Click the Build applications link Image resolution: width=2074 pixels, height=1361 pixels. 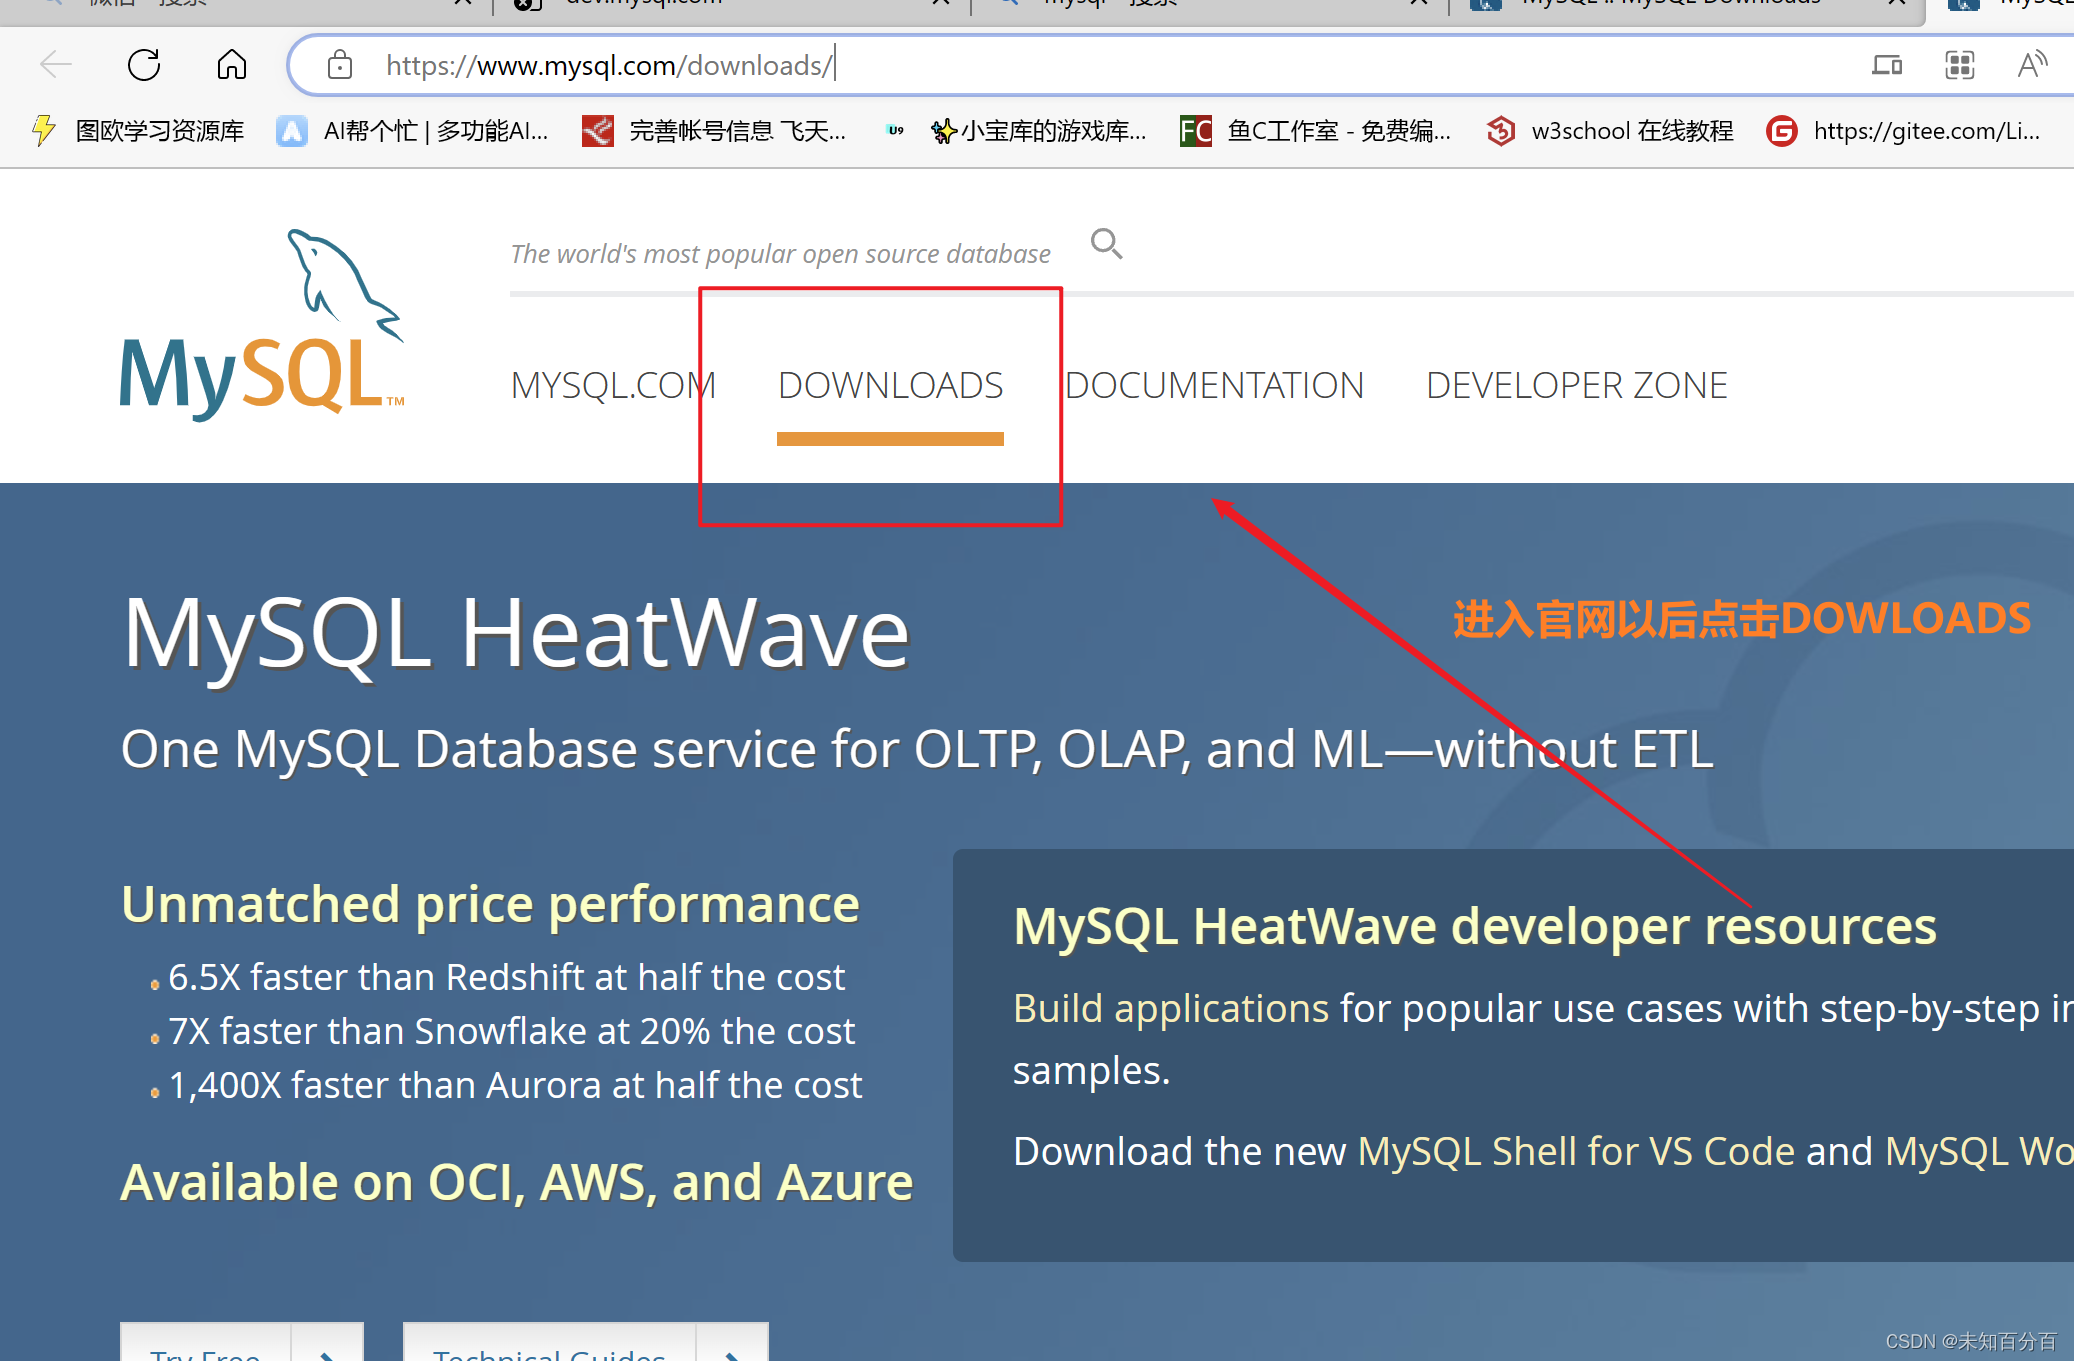[1170, 1009]
